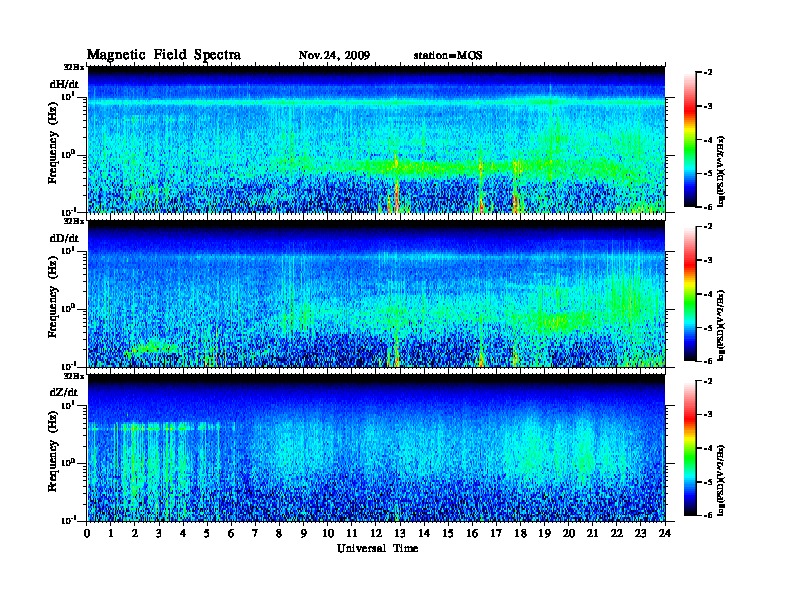The height and width of the screenshot is (612, 792).
Task: Click hour 13 on the Universal Time axis
Action: coord(400,533)
